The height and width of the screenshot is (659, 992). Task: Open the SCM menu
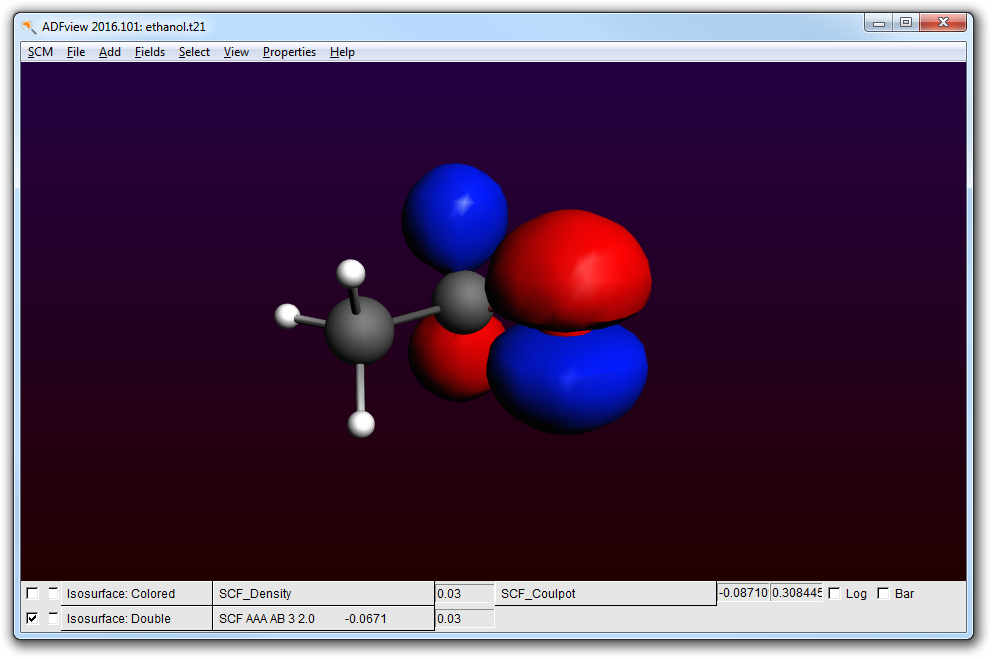coord(40,52)
